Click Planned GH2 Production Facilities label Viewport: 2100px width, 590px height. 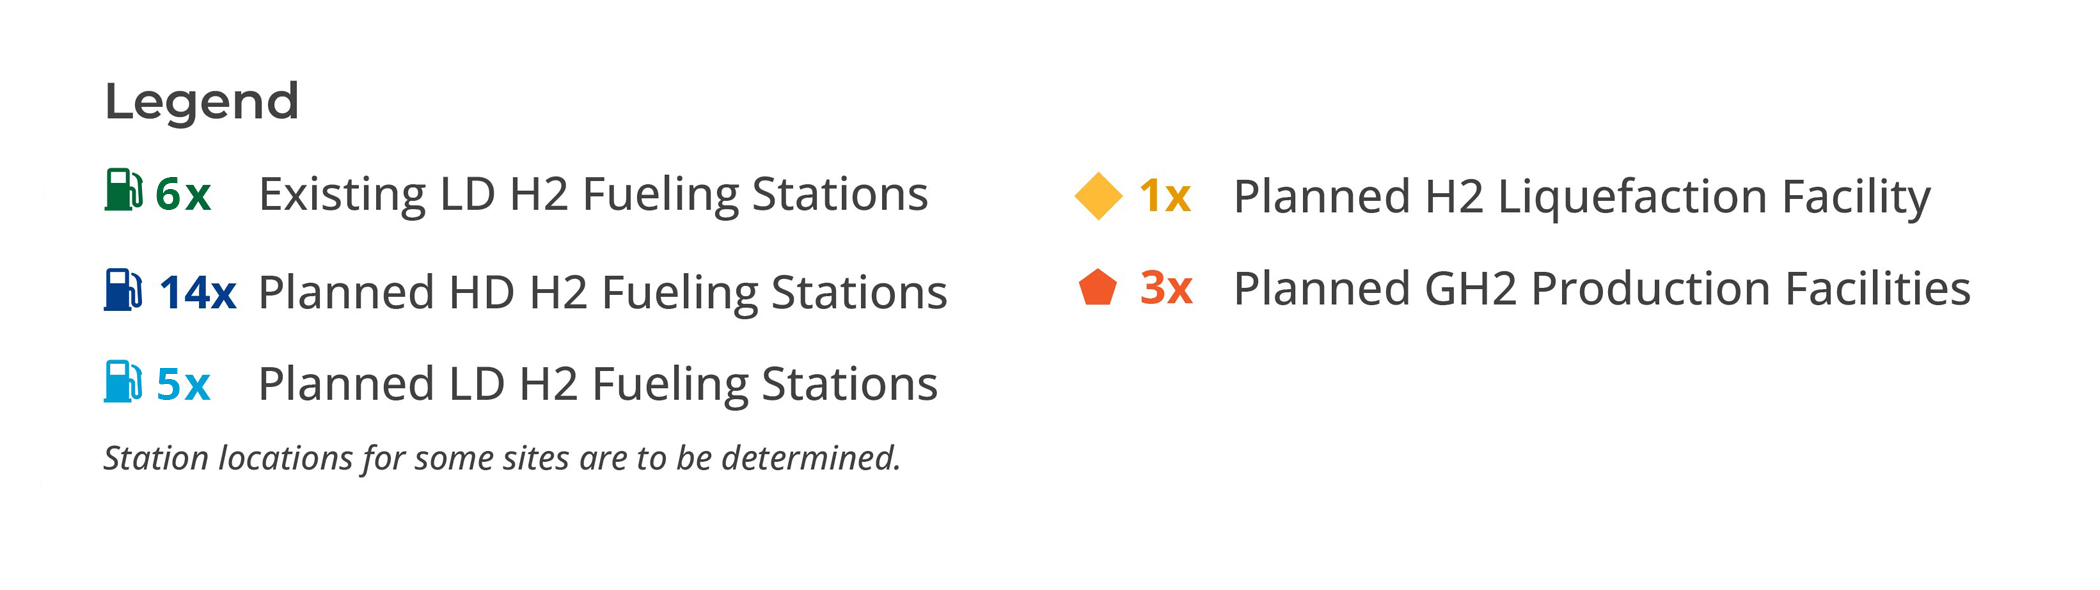click(x=1602, y=289)
